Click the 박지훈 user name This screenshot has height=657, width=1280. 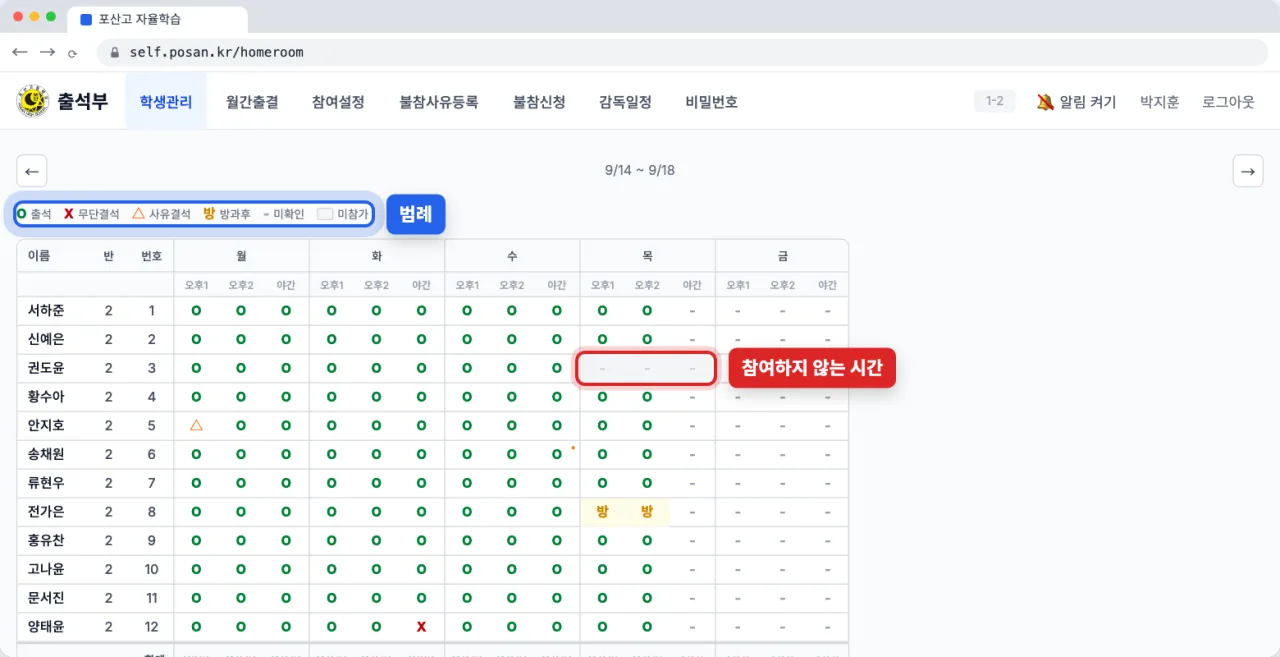pos(1160,101)
